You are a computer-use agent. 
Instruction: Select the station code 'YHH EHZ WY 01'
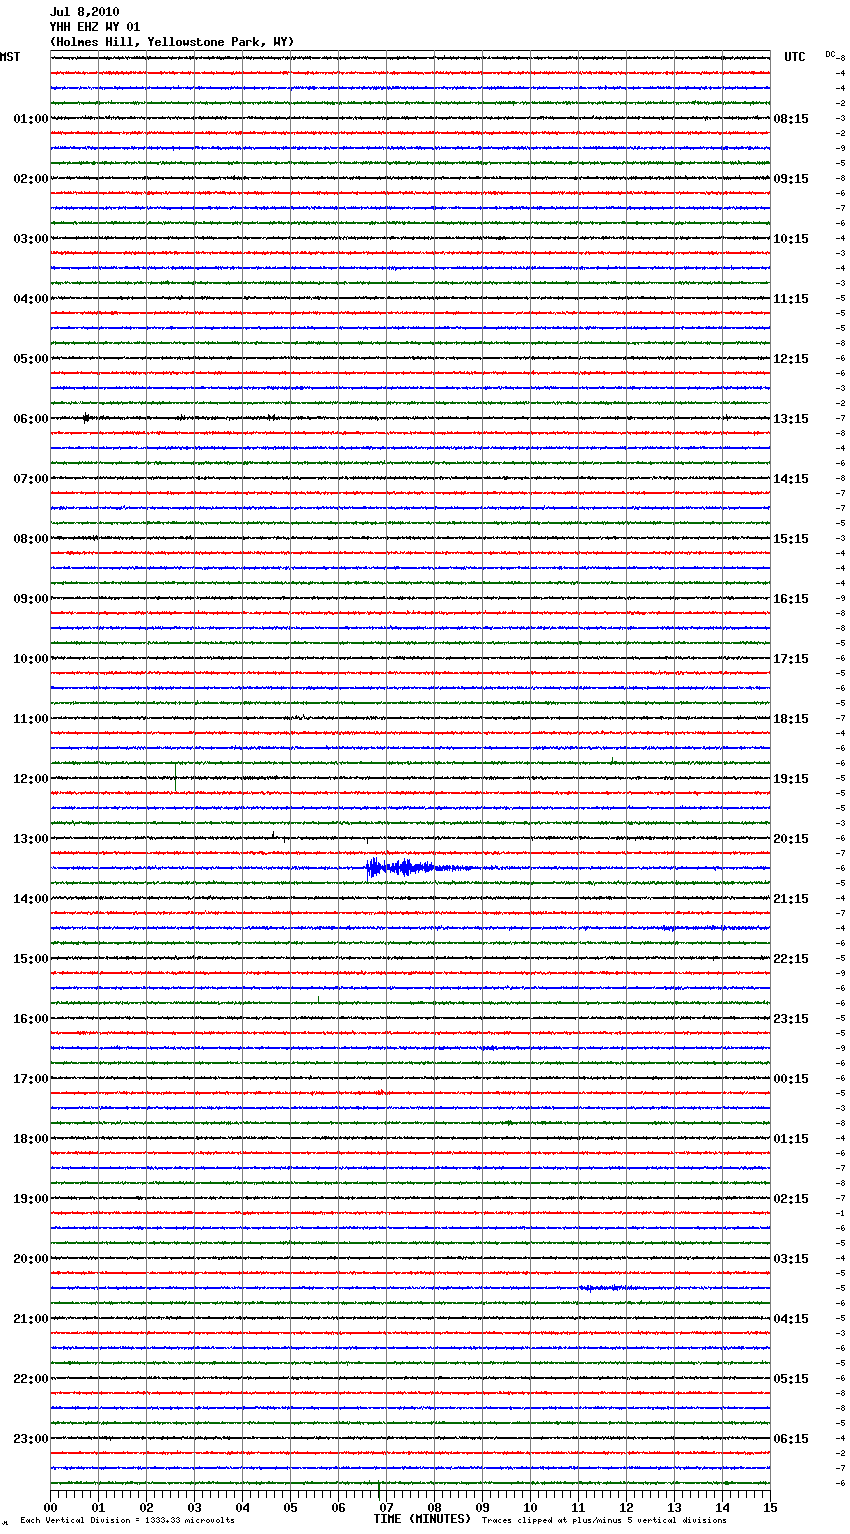pos(95,27)
